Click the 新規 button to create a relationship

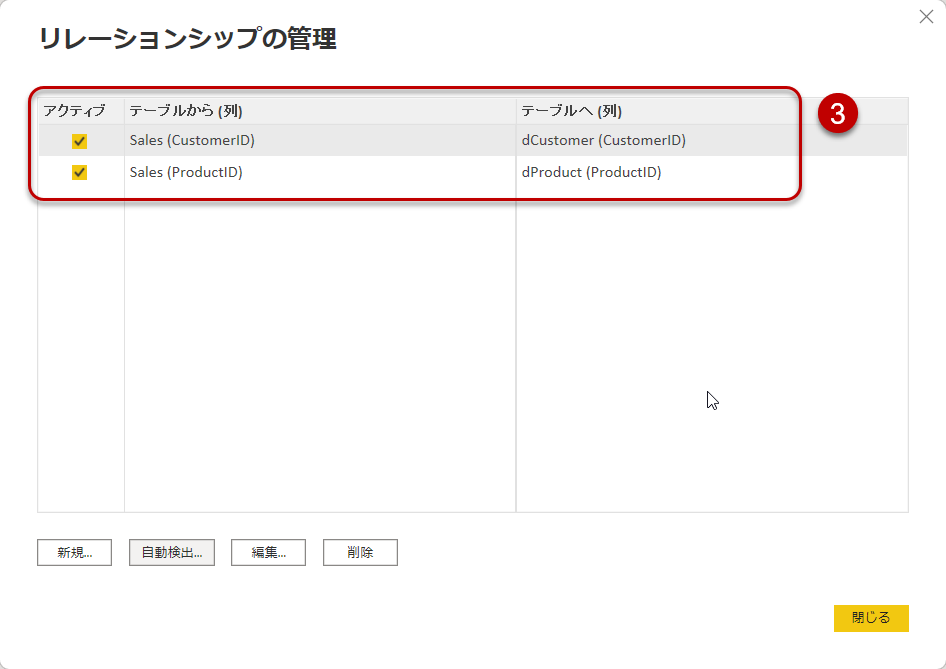(x=74, y=552)
